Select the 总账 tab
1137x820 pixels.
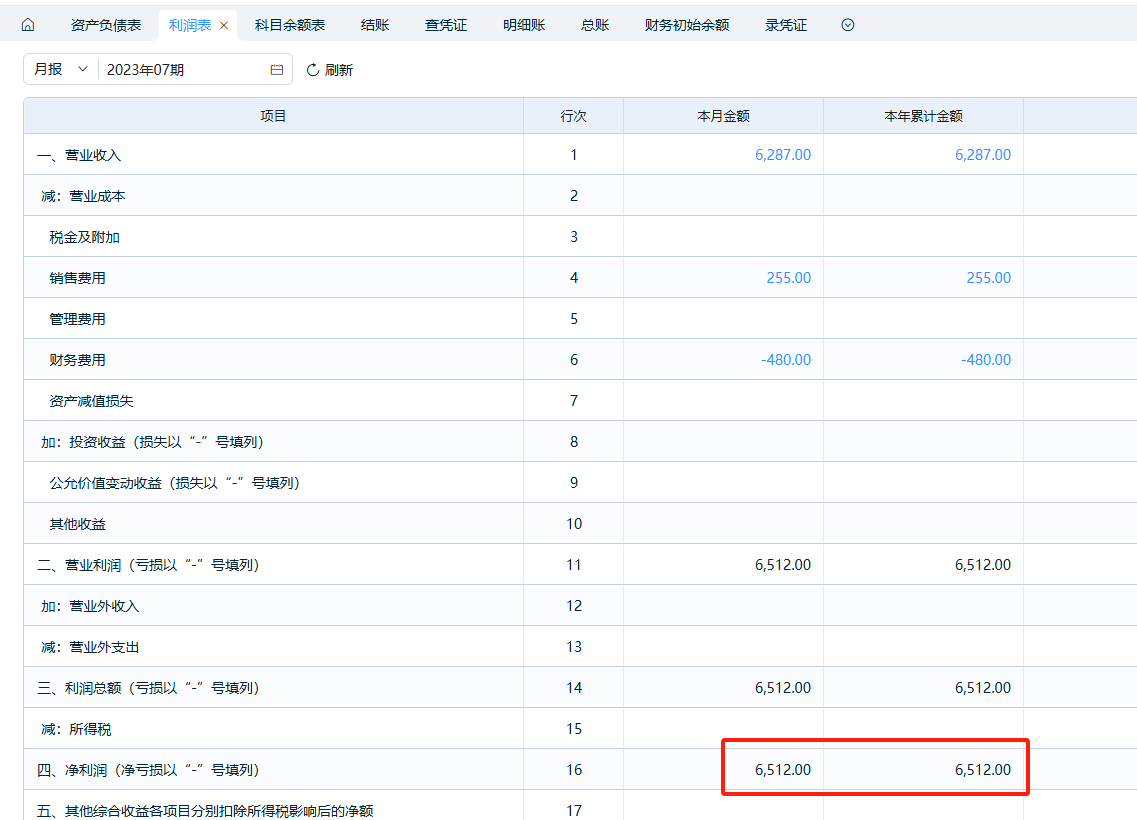595,25
